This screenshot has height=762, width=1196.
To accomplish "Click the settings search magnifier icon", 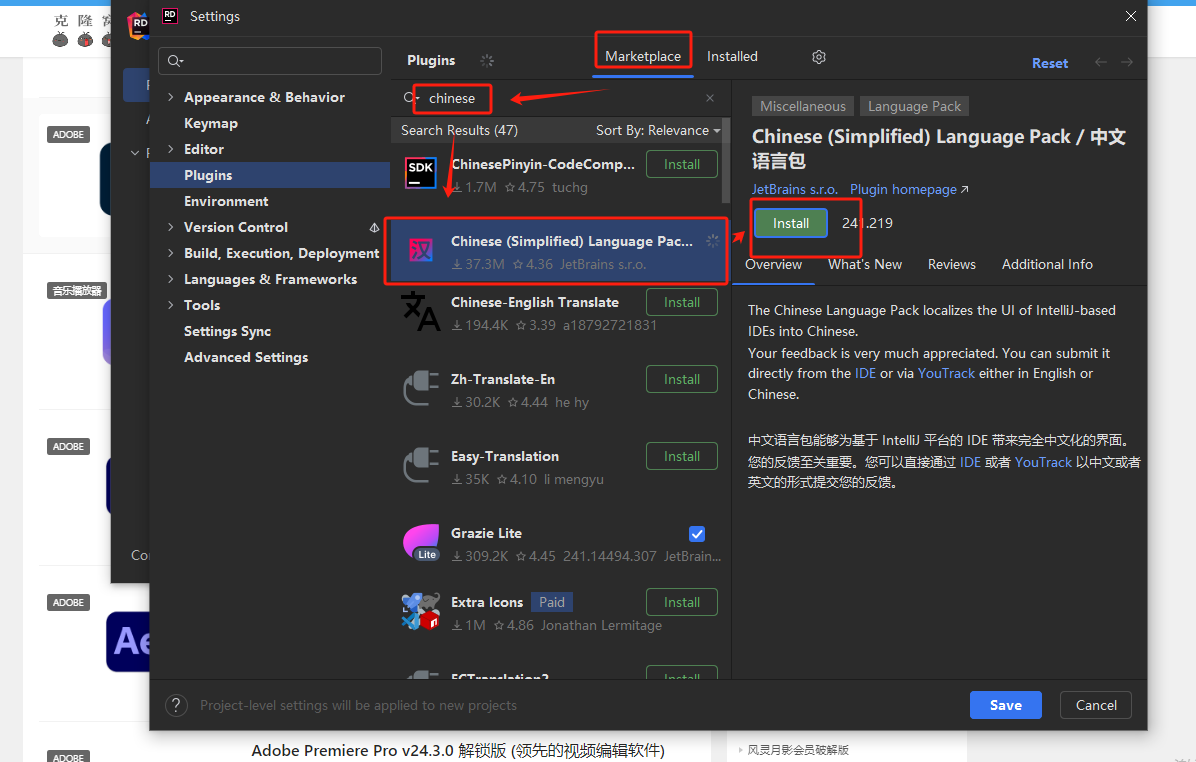I will tap(175, 61).
